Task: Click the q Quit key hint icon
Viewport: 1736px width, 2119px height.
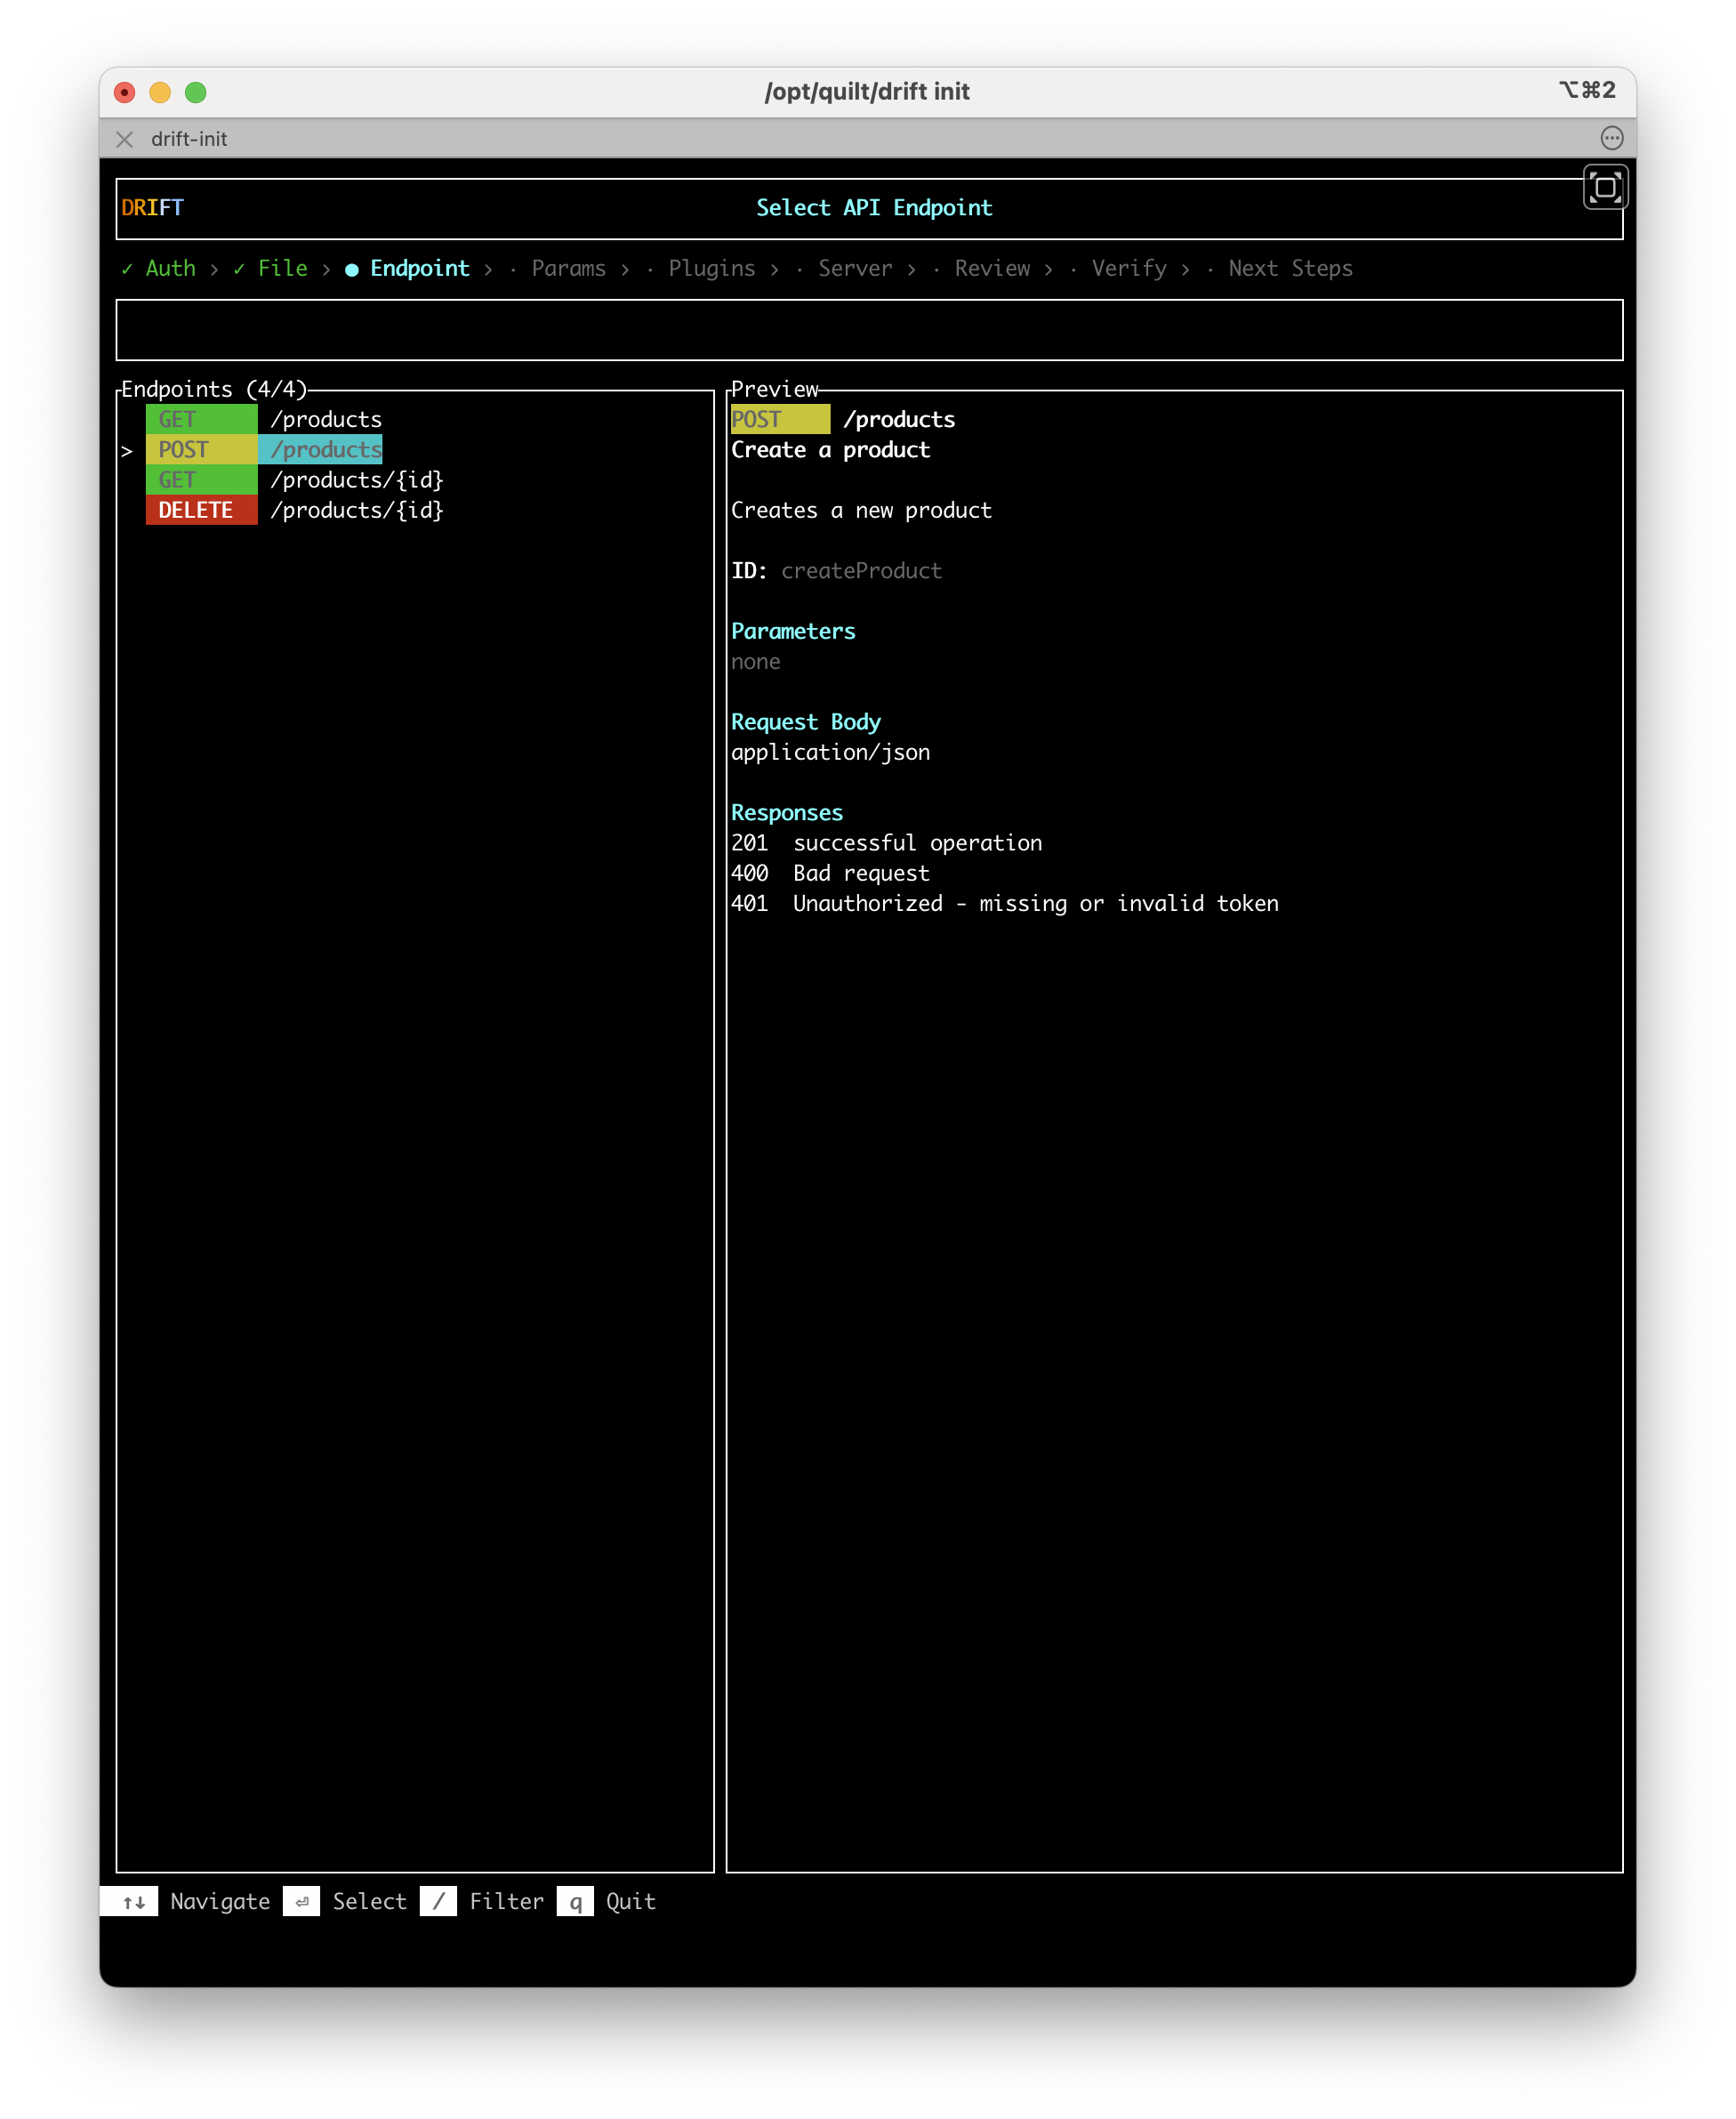Action: [576, 1901]
